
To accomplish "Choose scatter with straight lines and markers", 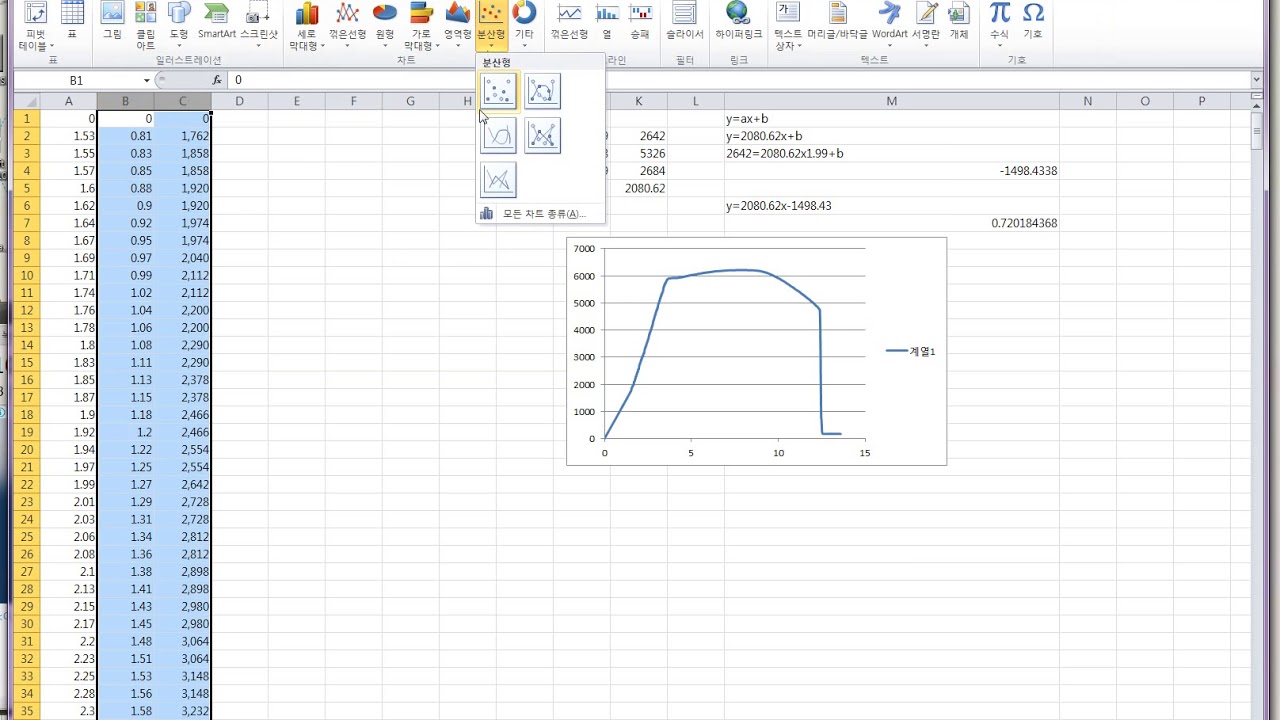I will (x=542, y=135).
